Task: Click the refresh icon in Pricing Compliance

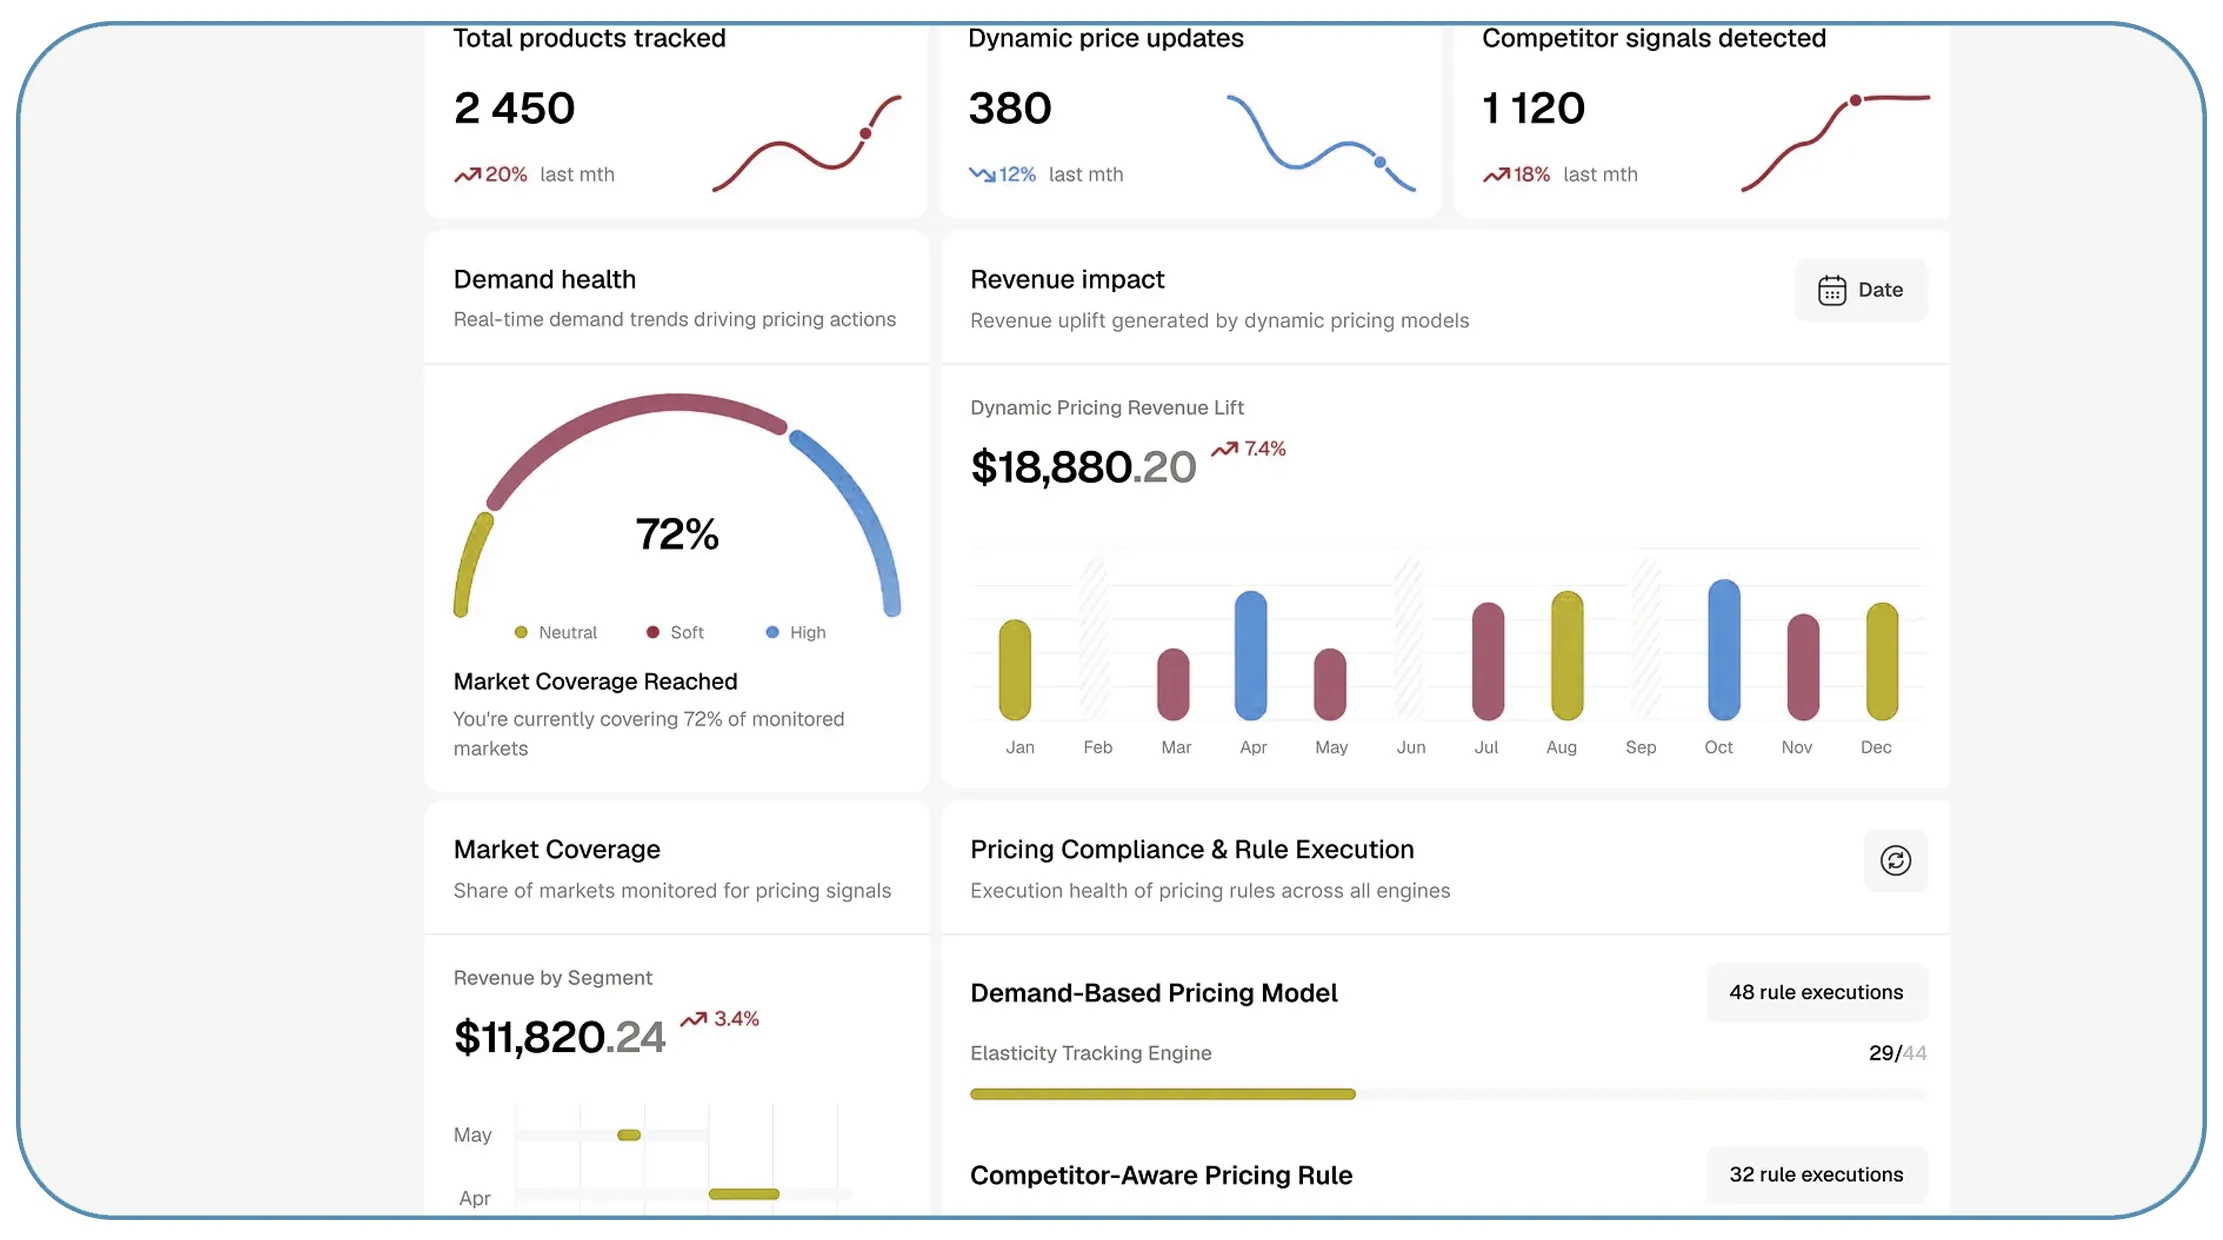Action: tap(1895, 860)
